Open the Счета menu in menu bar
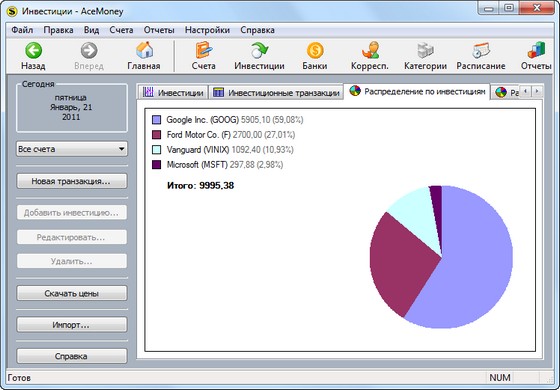This screenshot has width=560, height=390. pos(121,30)
